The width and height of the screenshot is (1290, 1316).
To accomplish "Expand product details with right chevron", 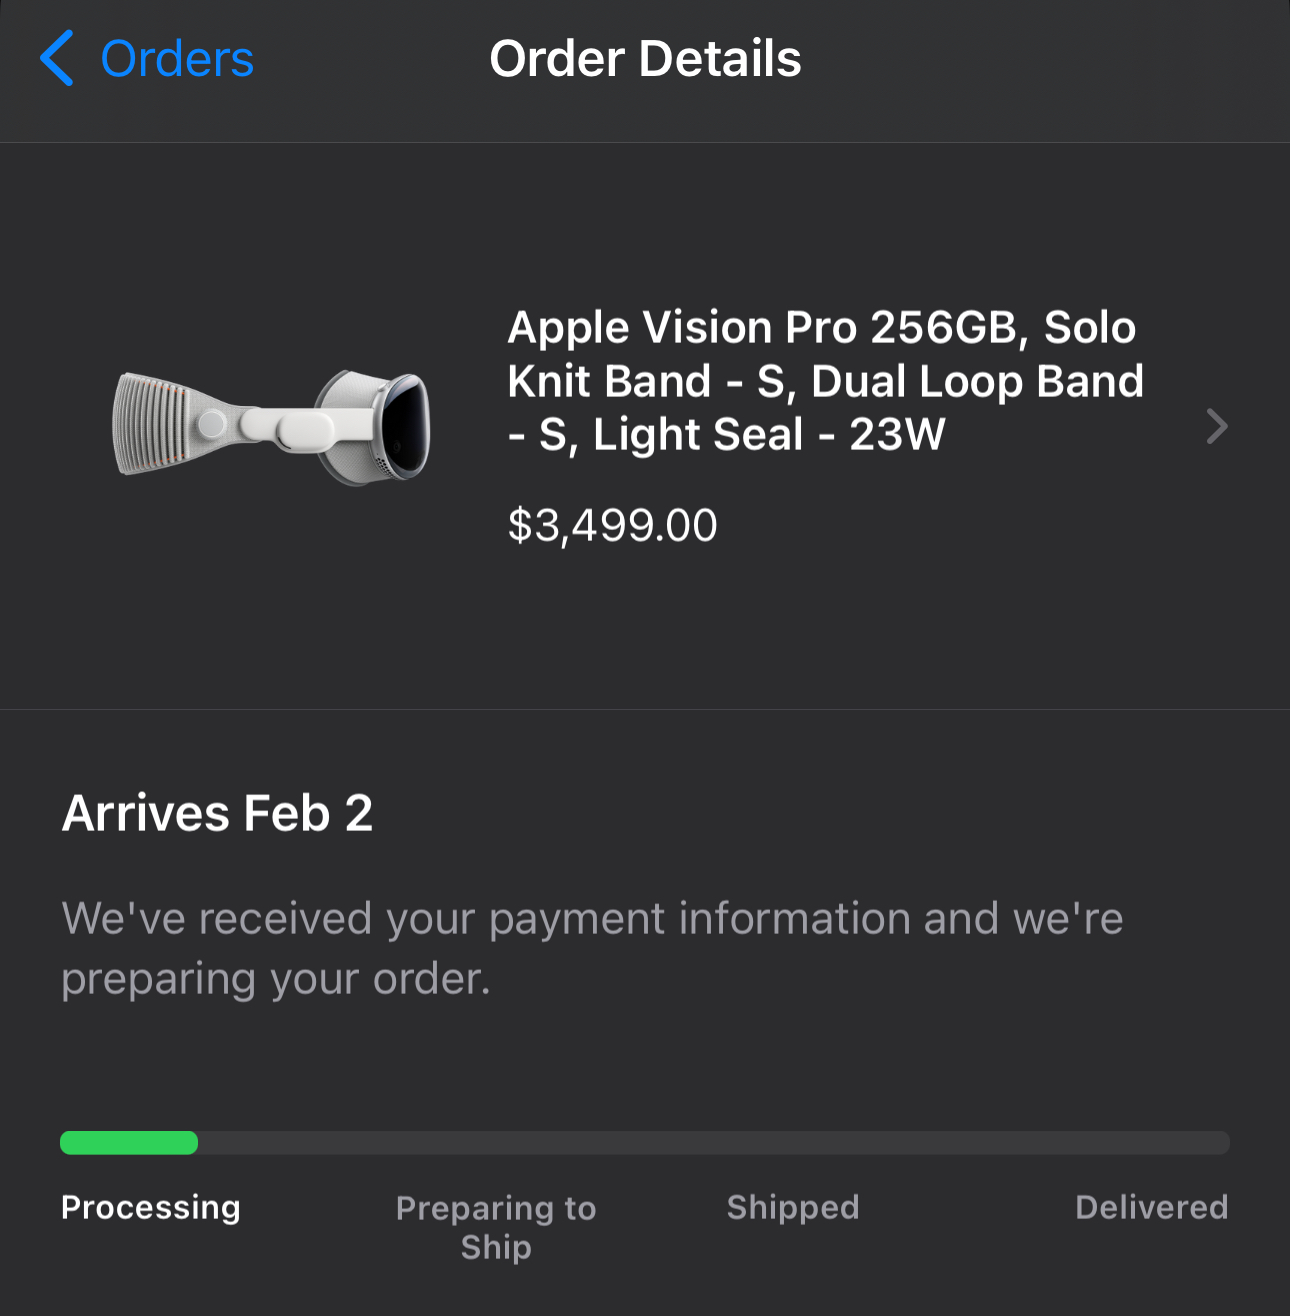I will coord(1216,427).
